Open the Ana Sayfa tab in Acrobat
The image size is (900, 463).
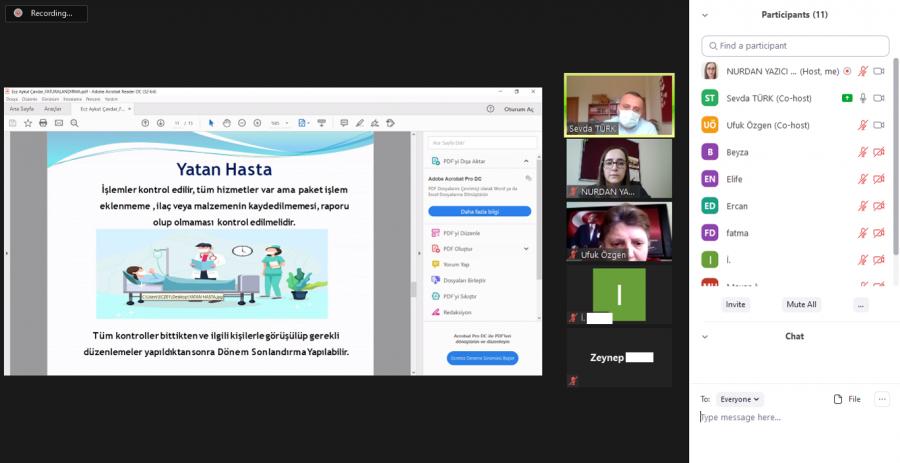tap(20, 109)
